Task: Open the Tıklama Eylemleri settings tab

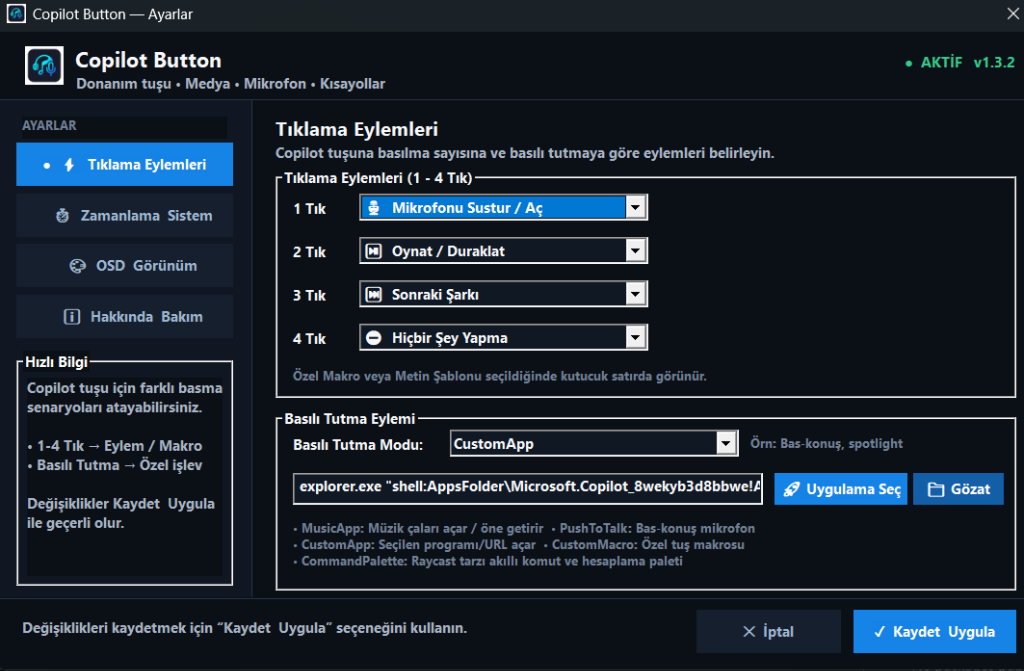Action: (125, 165)
